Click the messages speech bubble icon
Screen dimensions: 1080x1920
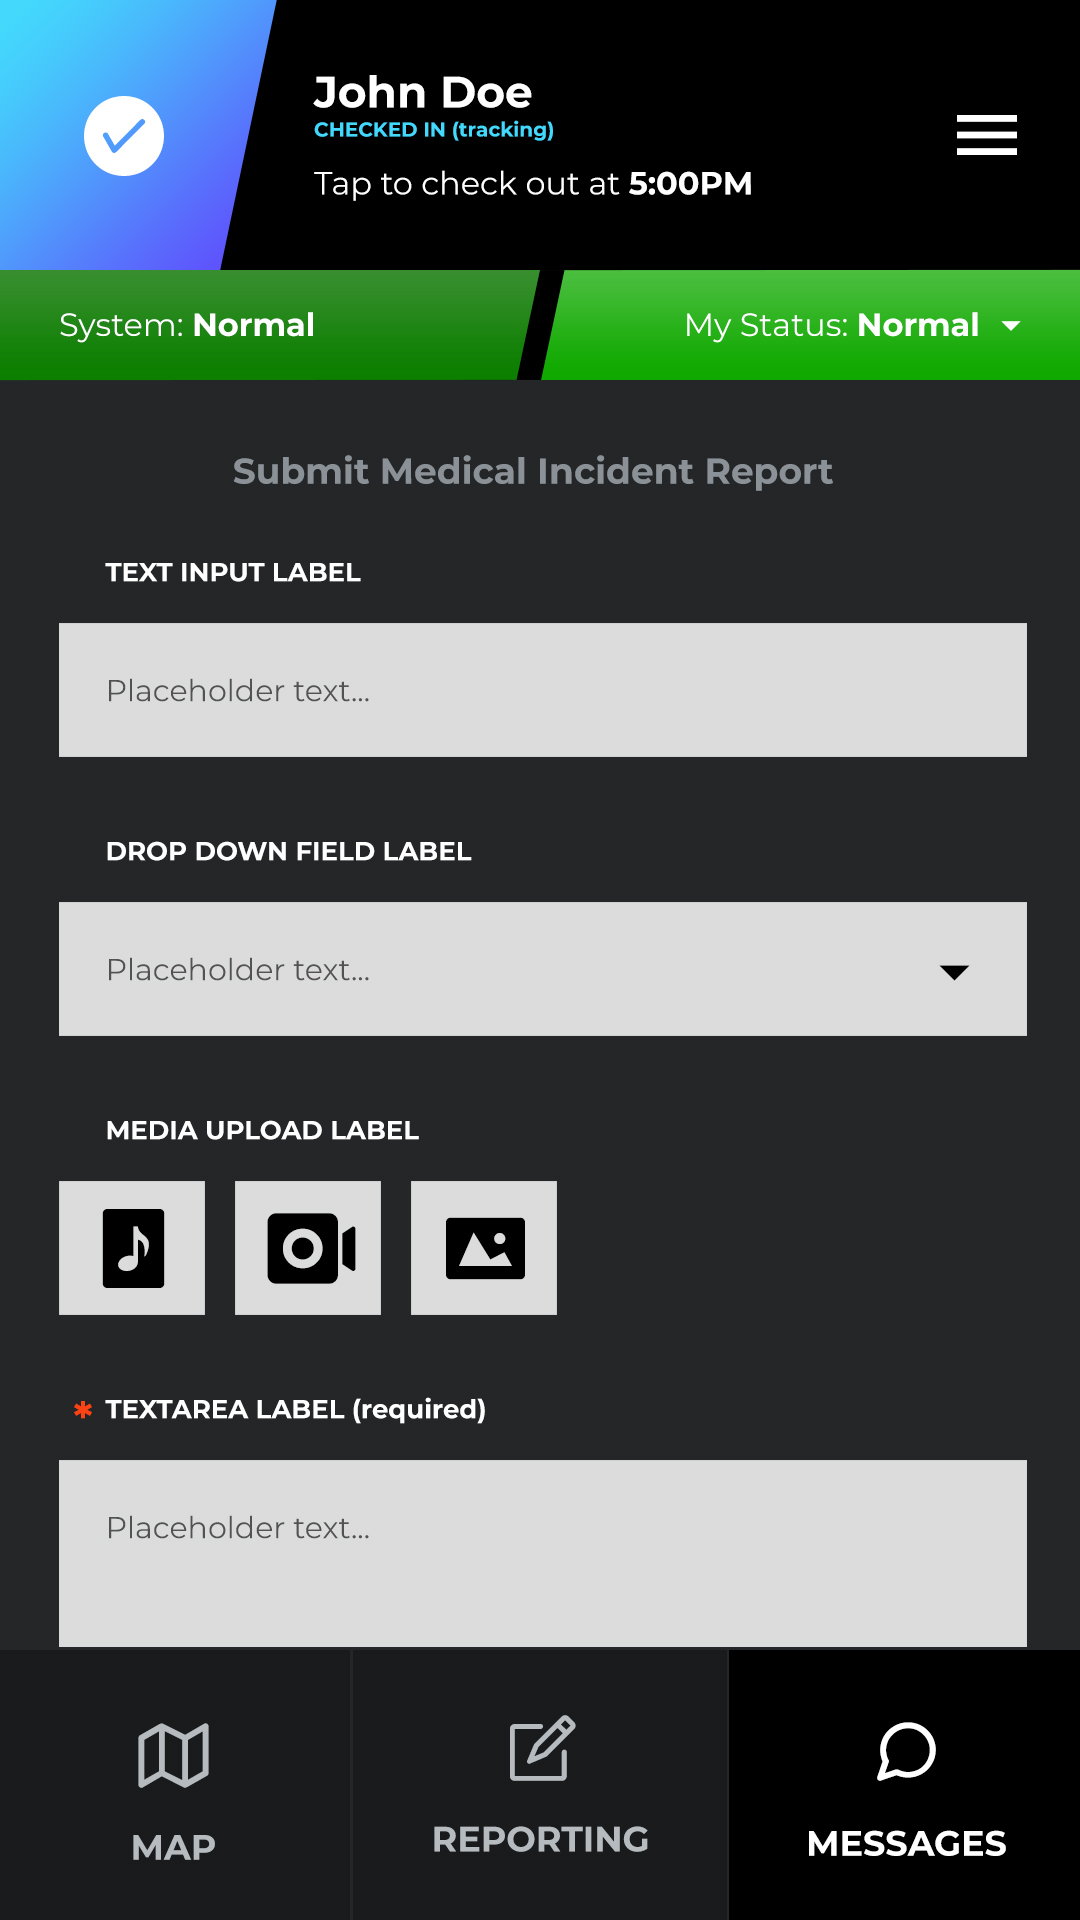[x=906, y=1751]
